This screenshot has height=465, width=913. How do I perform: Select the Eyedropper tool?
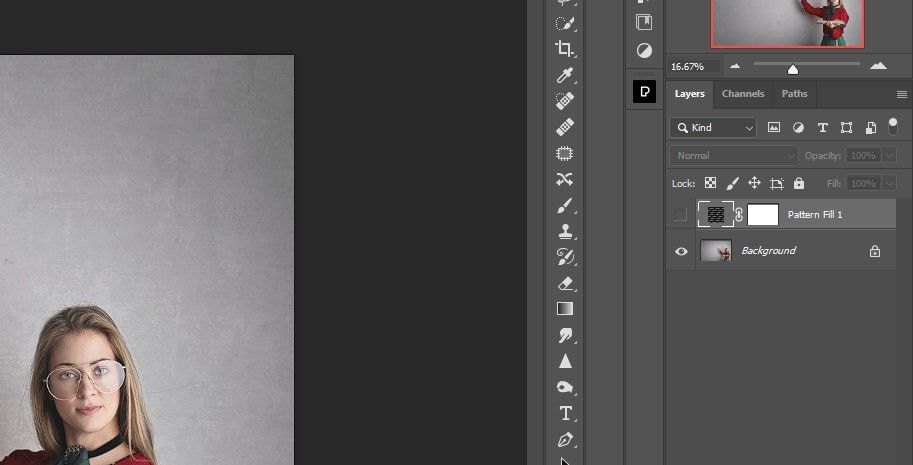click(x=565, y=74)
